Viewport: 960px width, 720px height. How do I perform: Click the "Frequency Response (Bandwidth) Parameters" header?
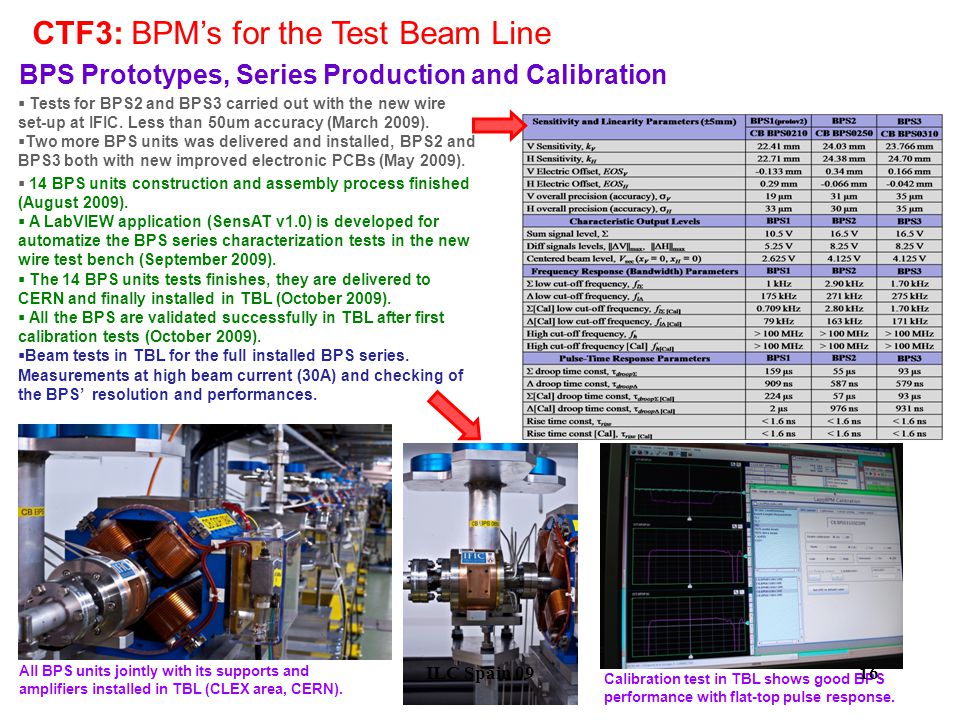[x=634, y=271]
